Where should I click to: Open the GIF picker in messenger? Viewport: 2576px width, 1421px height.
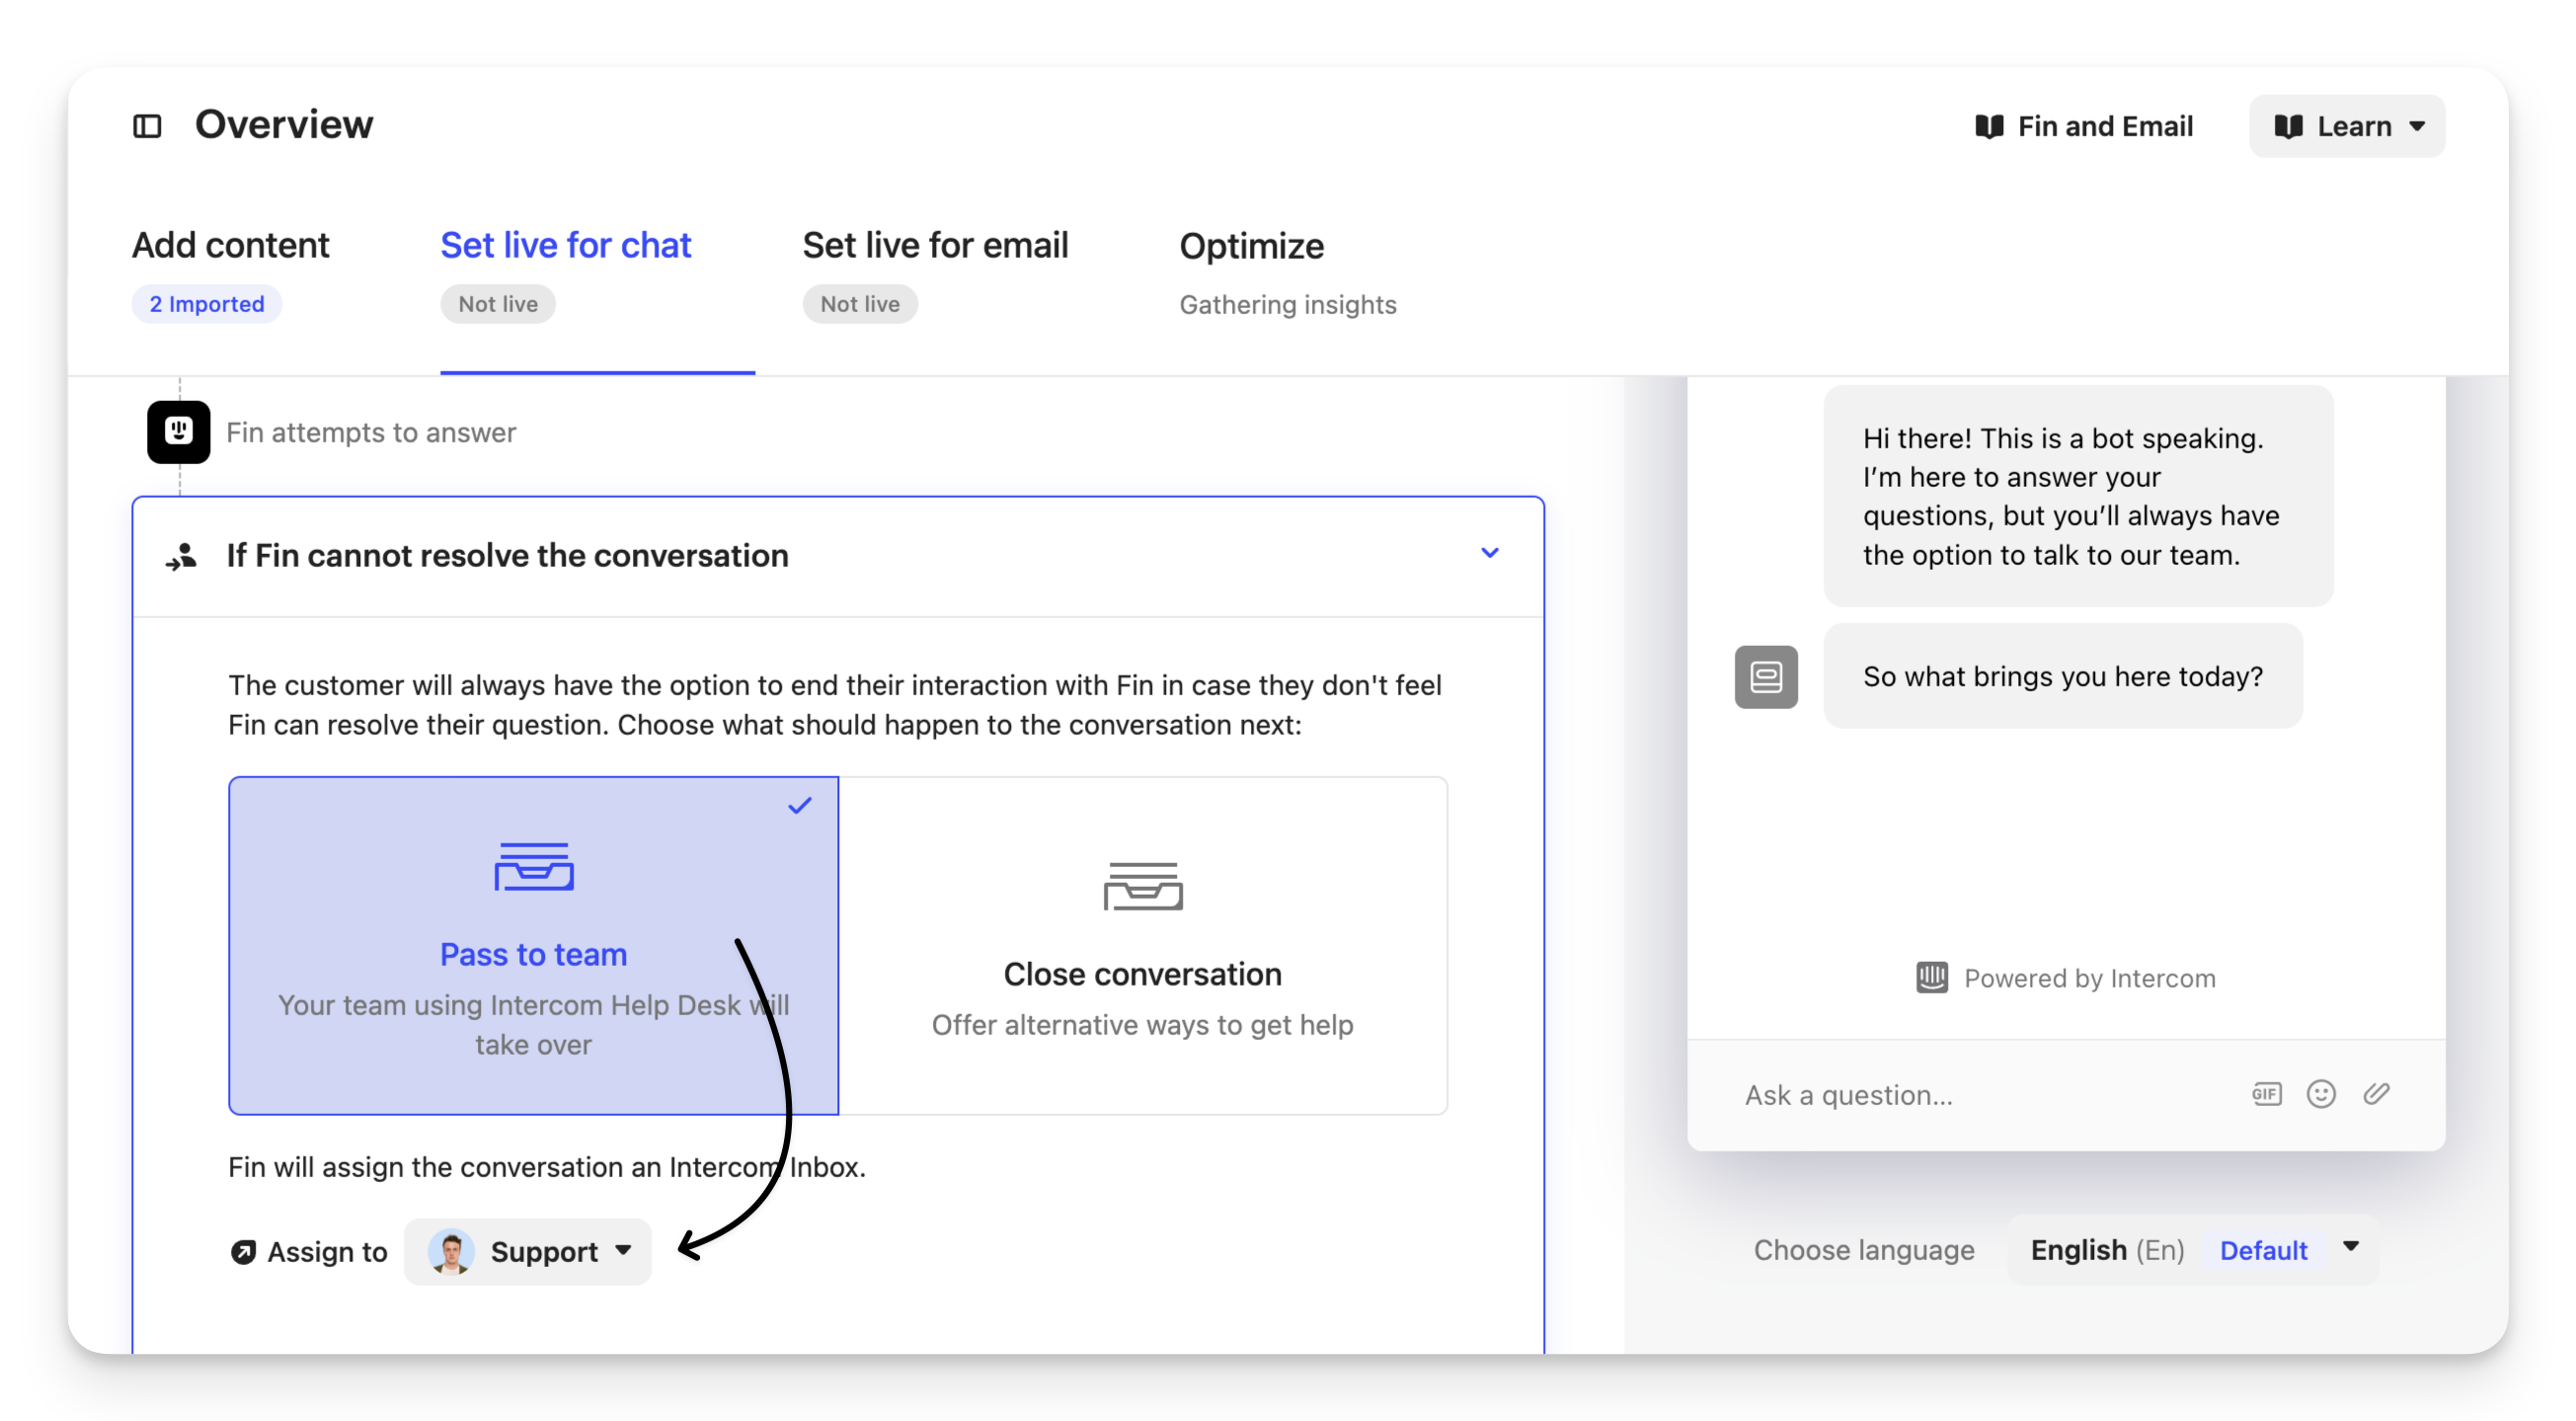tap(2266, 1094)
